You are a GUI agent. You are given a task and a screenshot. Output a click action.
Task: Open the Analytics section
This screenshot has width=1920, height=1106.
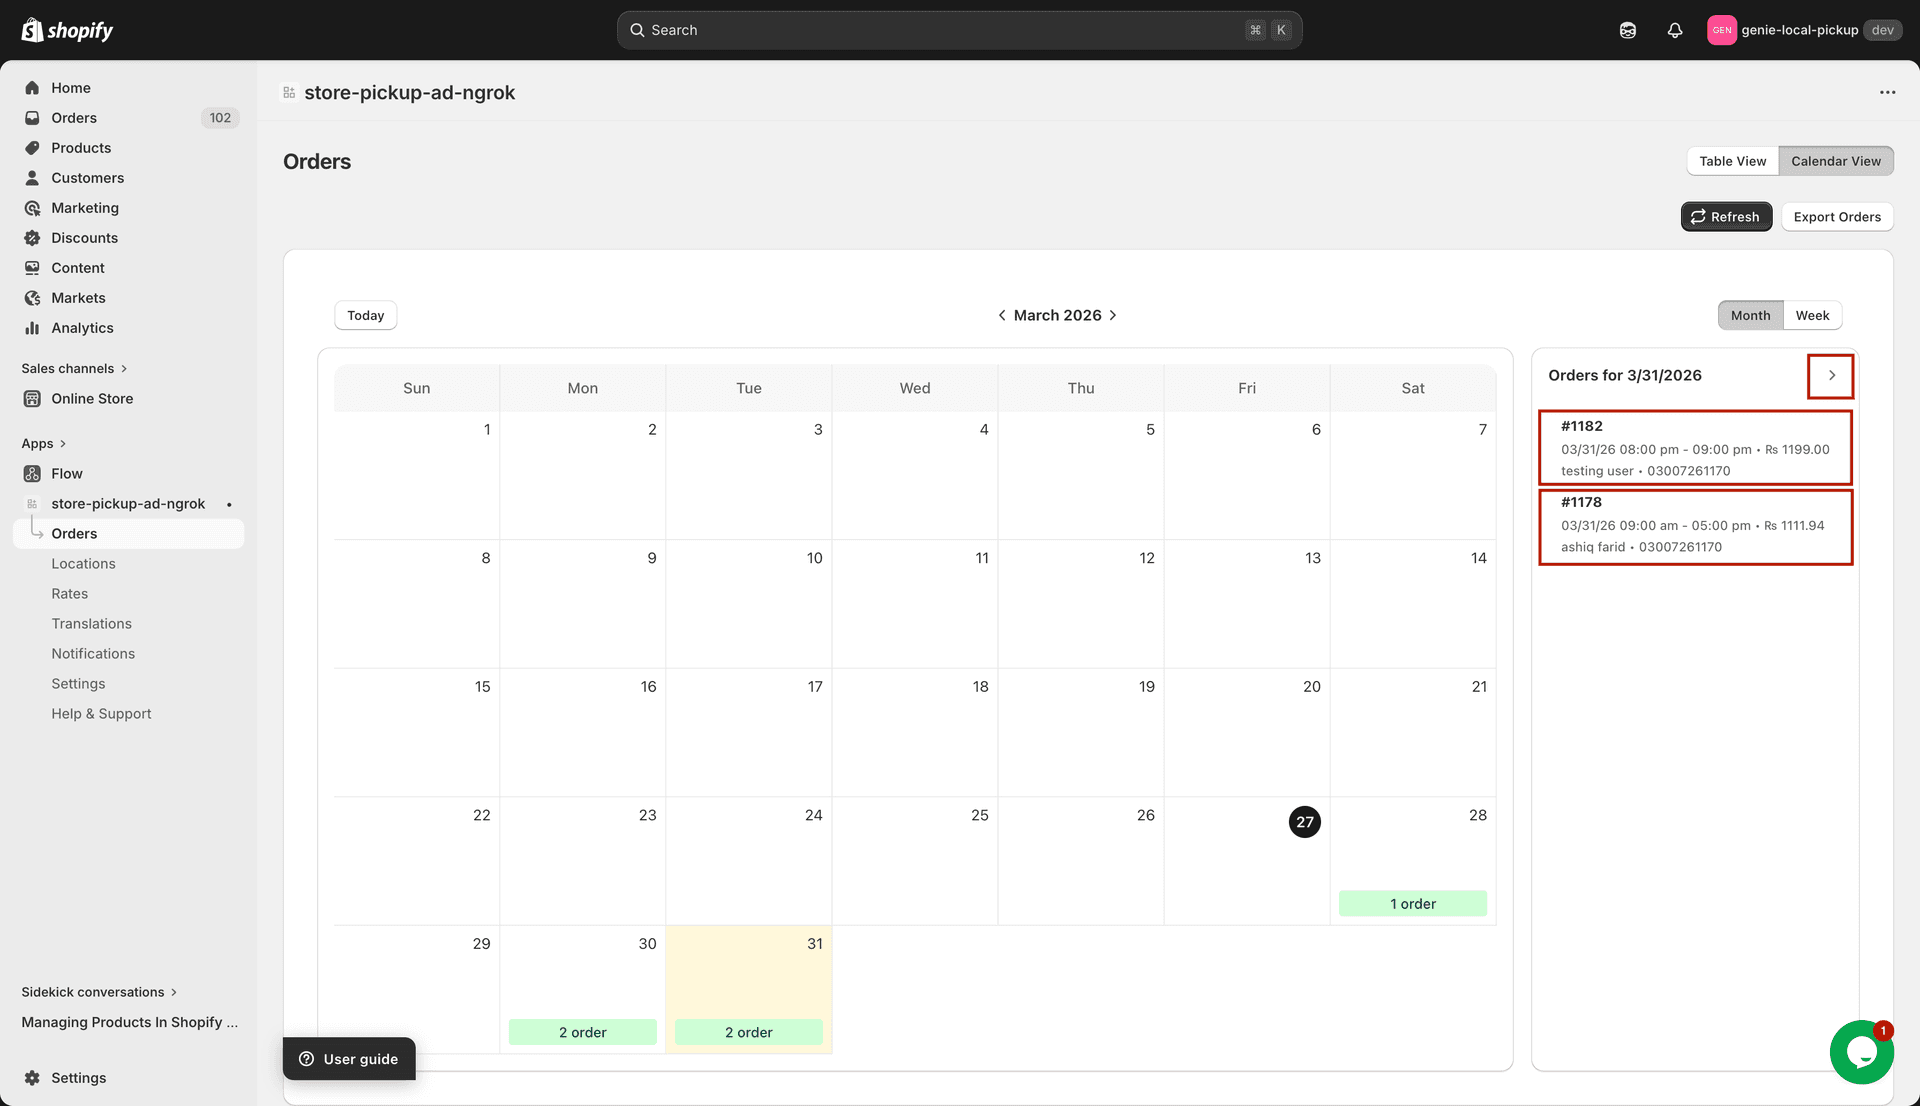pos(33,327)
